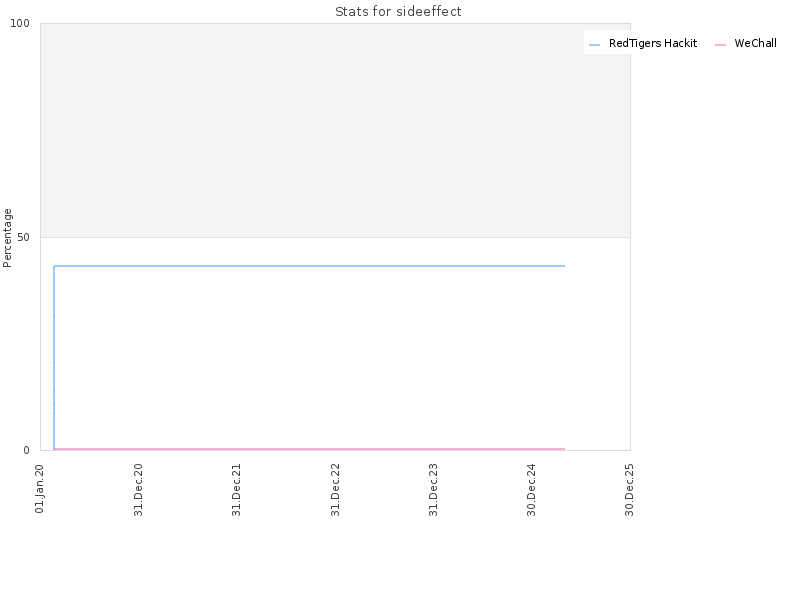
Task: Click the WeChall legend label
Action: click(x=755, y=43)
